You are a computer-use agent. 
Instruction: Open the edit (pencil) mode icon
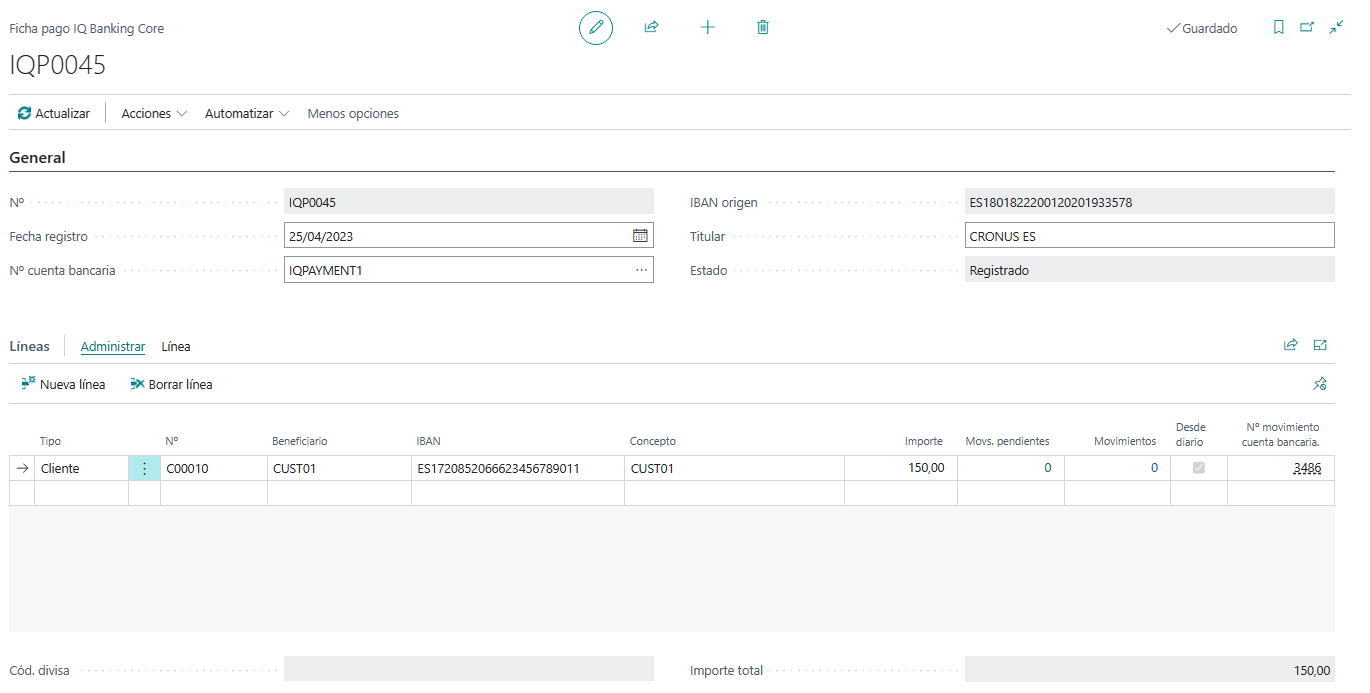(596, 28)
